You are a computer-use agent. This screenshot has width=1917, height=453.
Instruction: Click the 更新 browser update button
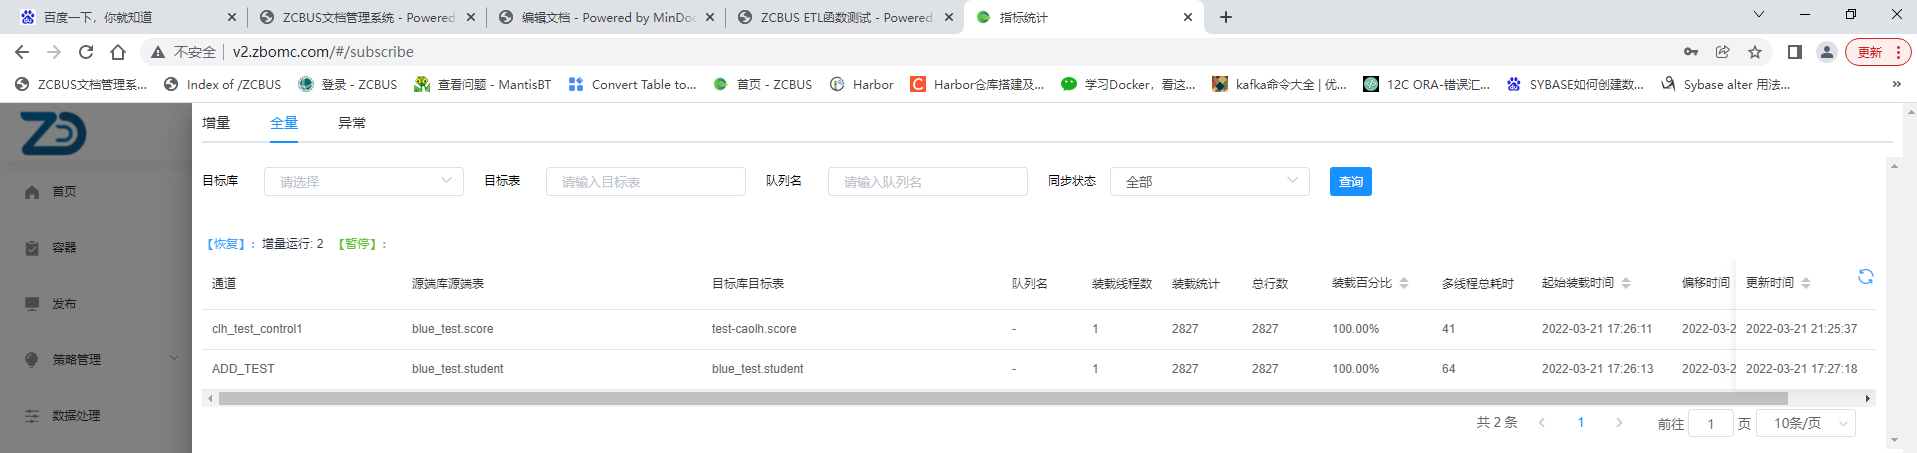click(x=1878, y=52)
